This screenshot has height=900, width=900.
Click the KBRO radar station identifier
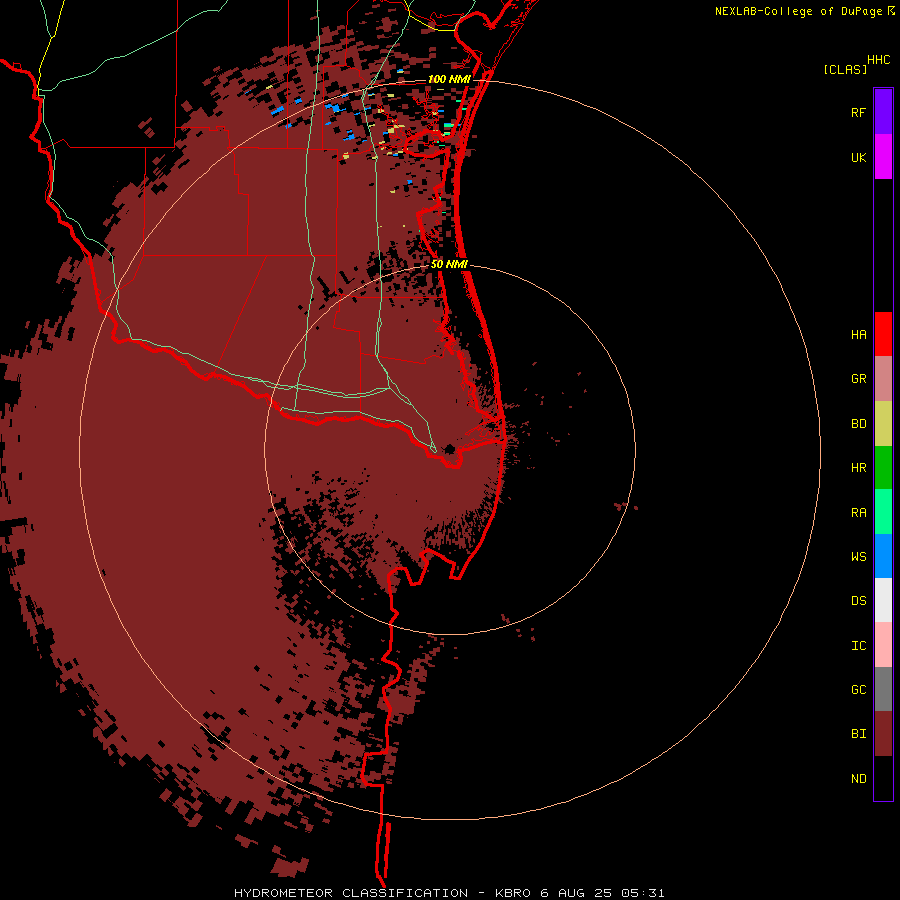click(x=513, y=893)
